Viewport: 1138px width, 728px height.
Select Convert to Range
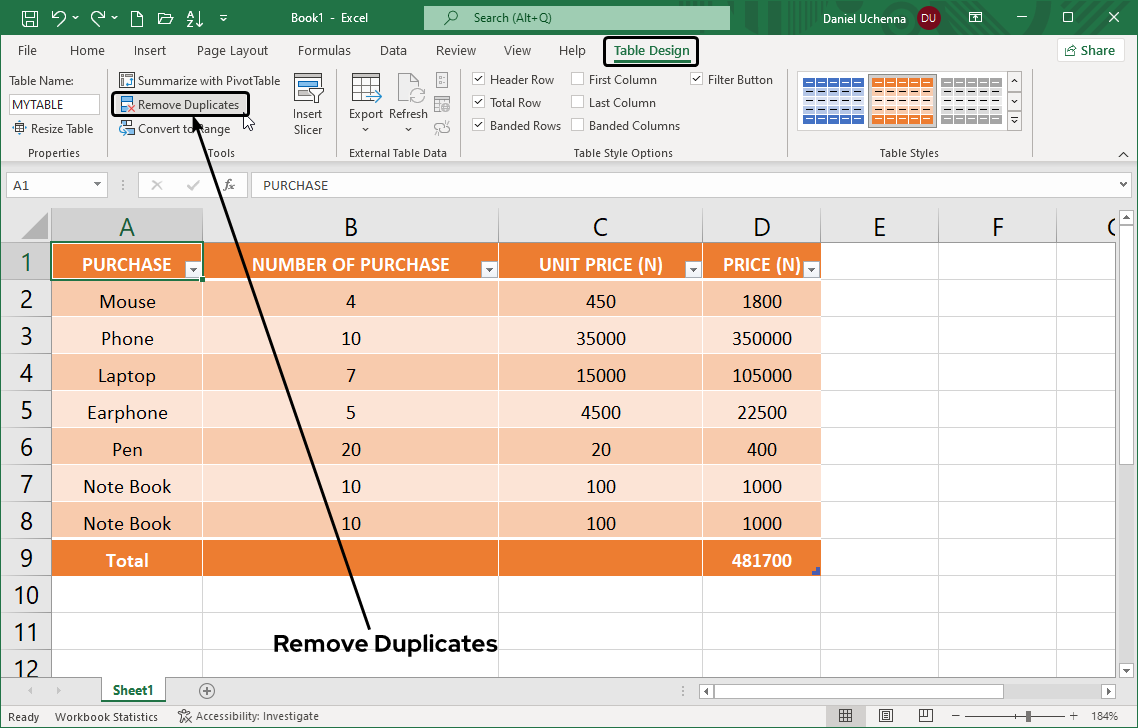(x=175, y=128)
